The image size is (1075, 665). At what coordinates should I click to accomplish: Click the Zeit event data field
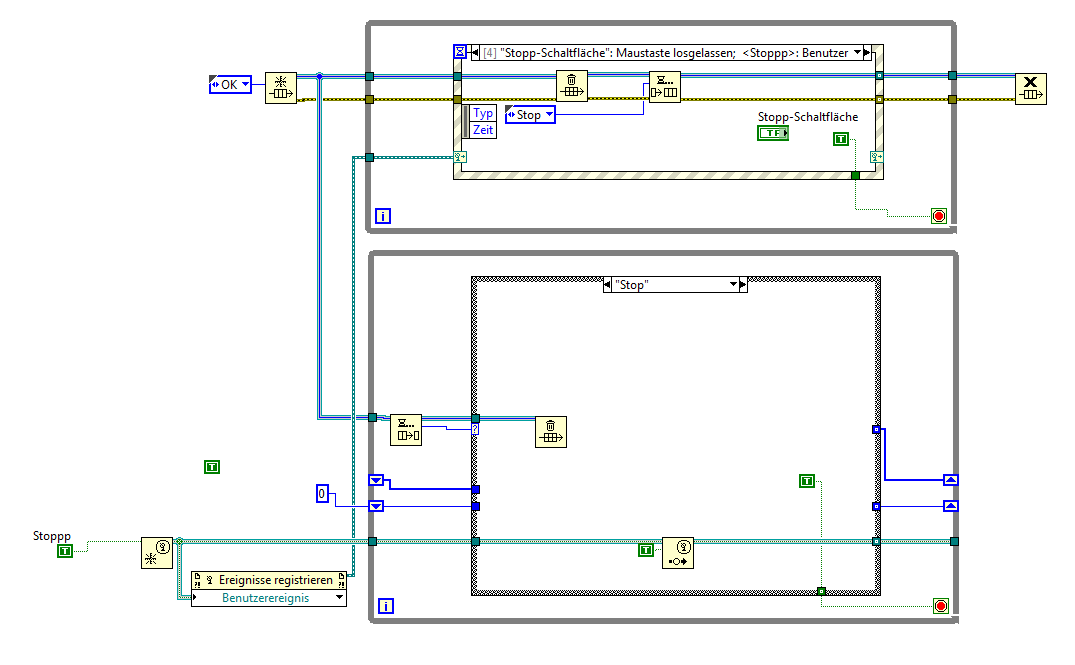coord(483,130)
